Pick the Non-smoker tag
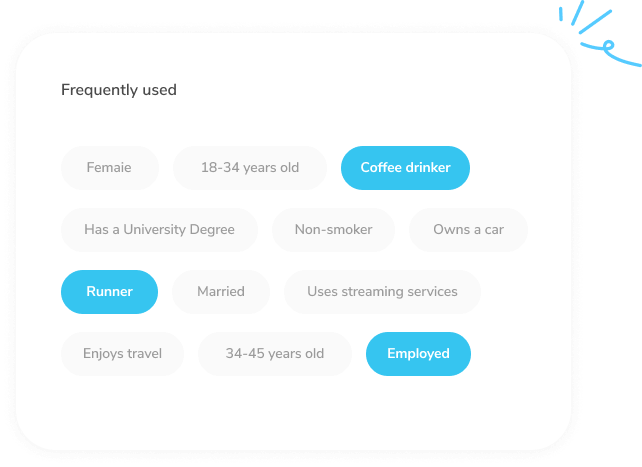 click(x=333, y=230)
